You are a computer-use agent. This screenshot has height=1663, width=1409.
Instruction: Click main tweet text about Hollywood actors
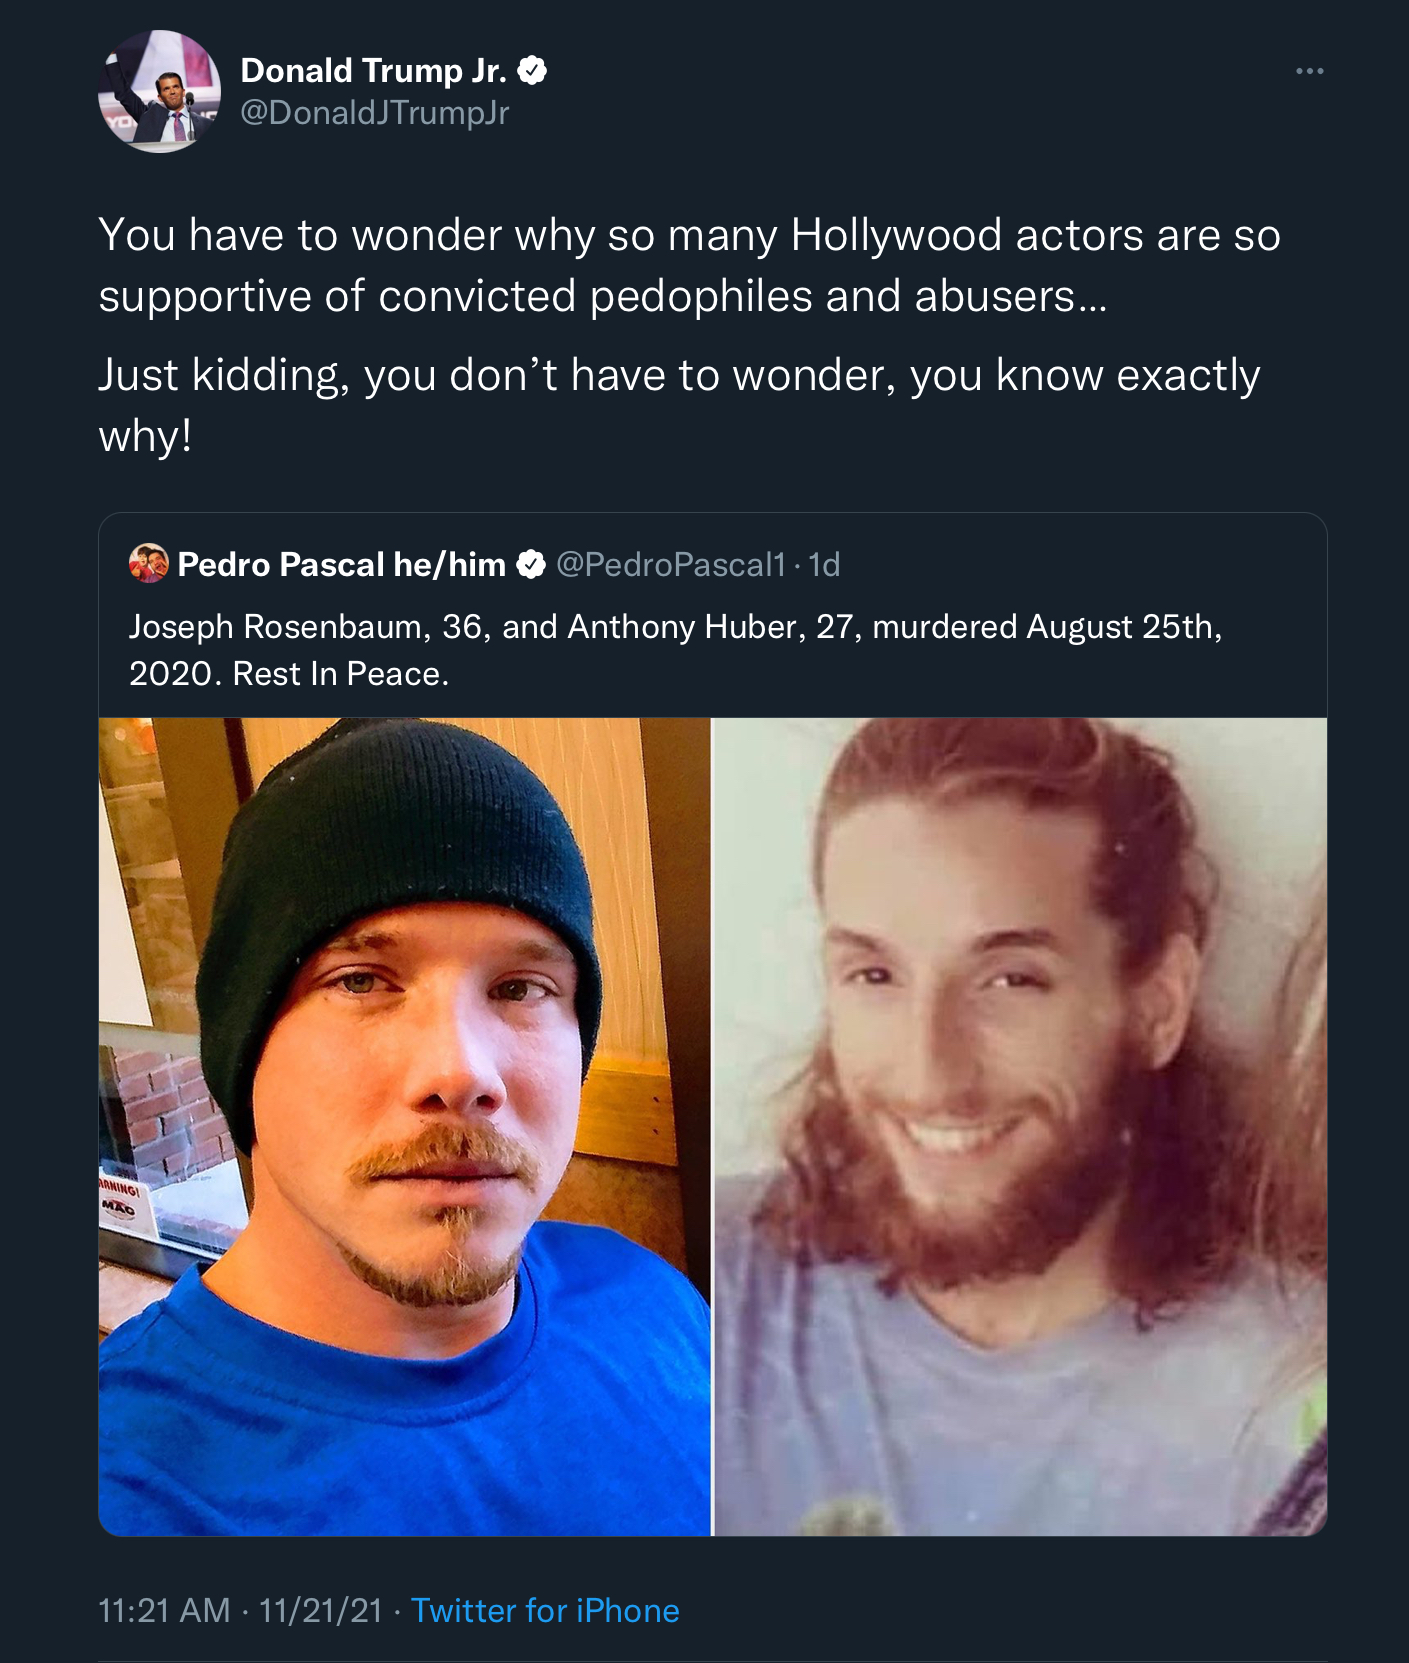tap(689, 265)
